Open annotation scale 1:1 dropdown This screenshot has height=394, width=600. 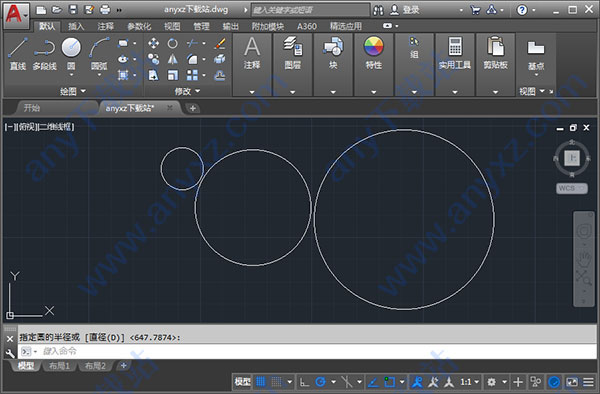pyautogui.click(x=470, y=381)
